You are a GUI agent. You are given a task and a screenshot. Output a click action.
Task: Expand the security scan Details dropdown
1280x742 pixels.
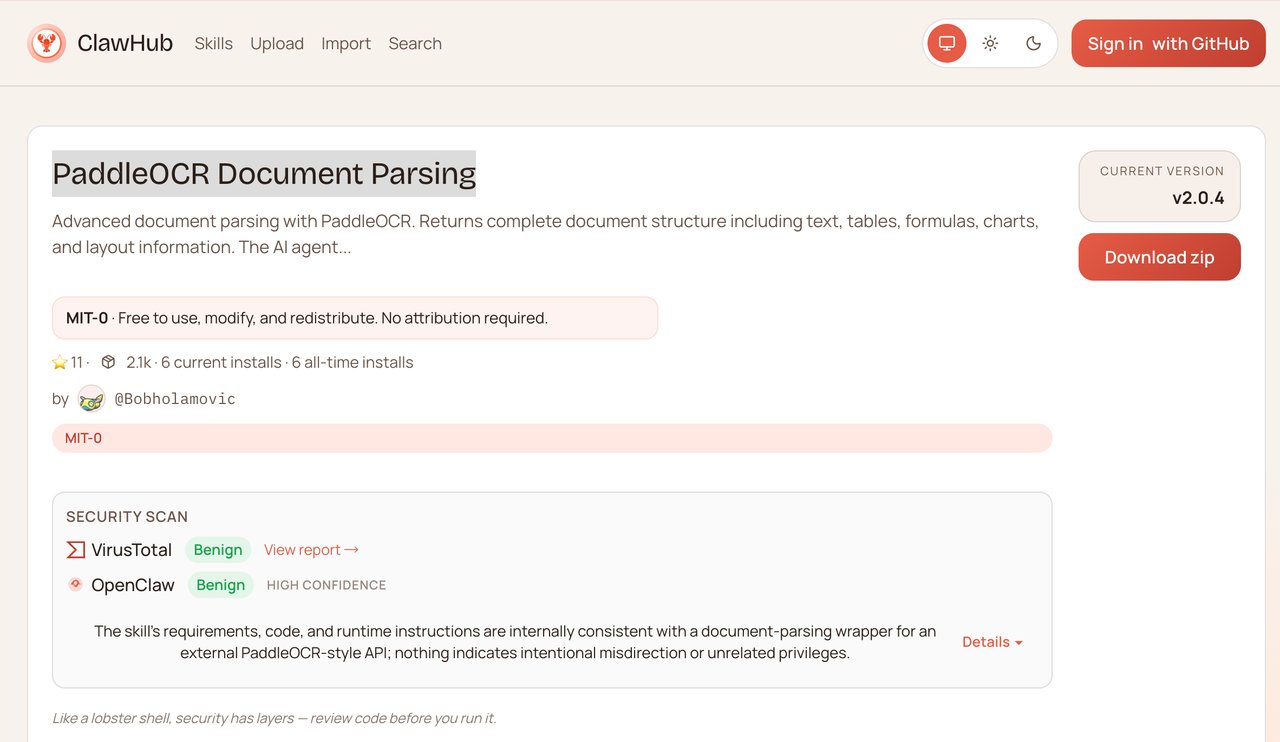(992, 642)
